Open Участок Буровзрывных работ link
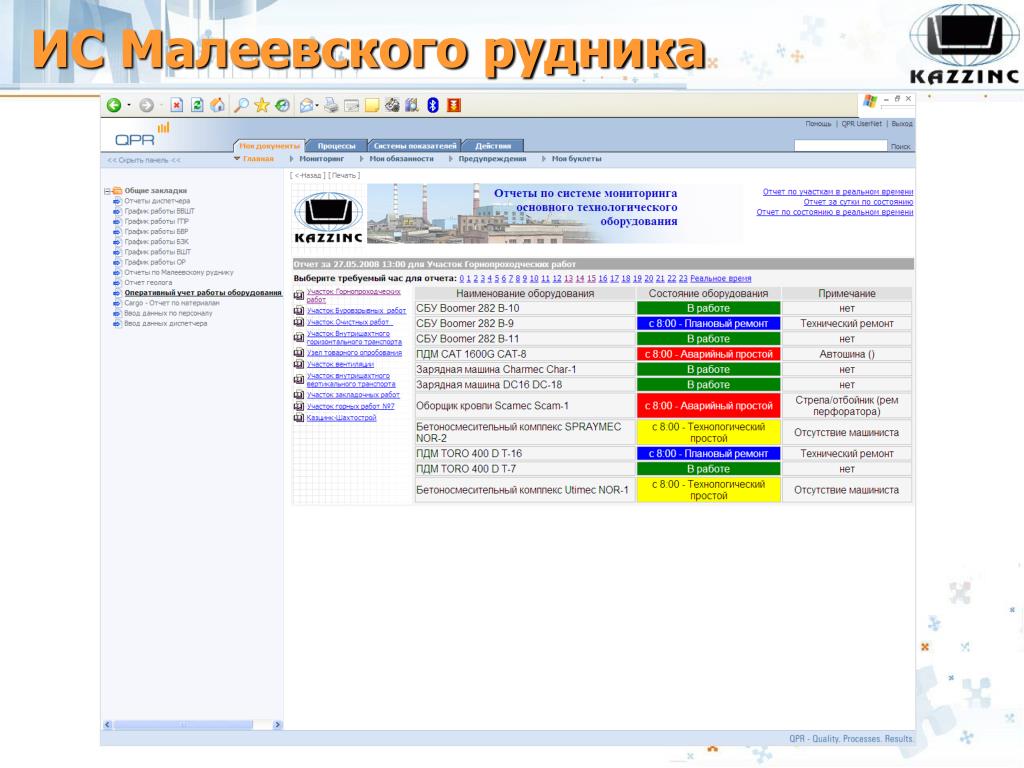1024x768 pixels. 357,311
